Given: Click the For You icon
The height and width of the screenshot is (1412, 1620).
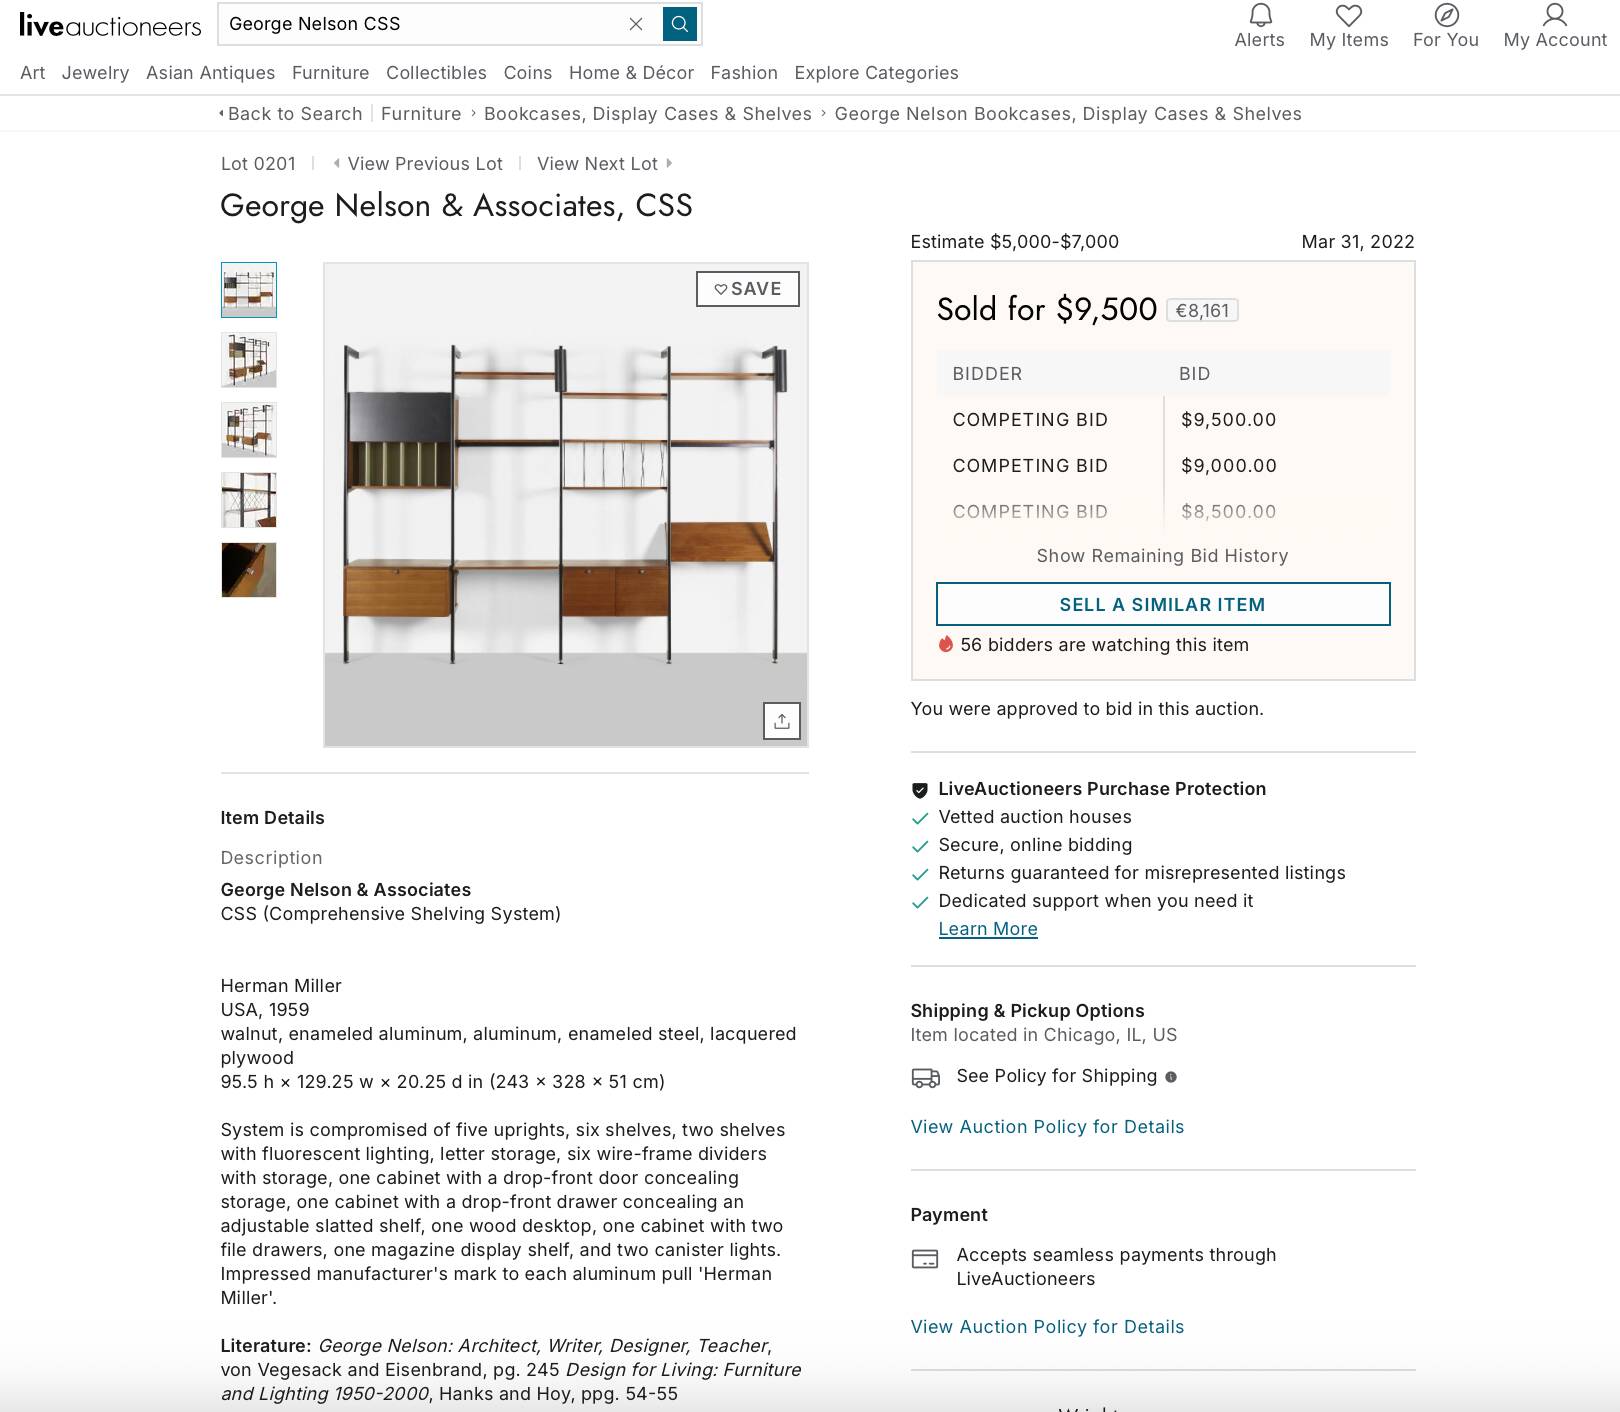Looking at the screenshot, I should coord(1444,15).
